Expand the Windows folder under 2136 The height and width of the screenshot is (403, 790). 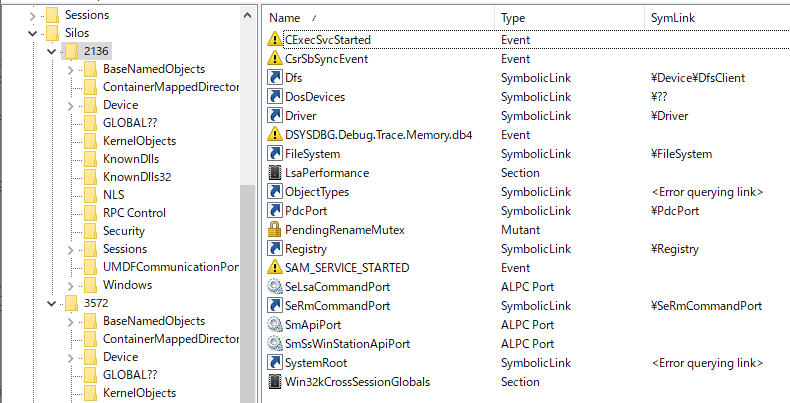click(69, 285)
